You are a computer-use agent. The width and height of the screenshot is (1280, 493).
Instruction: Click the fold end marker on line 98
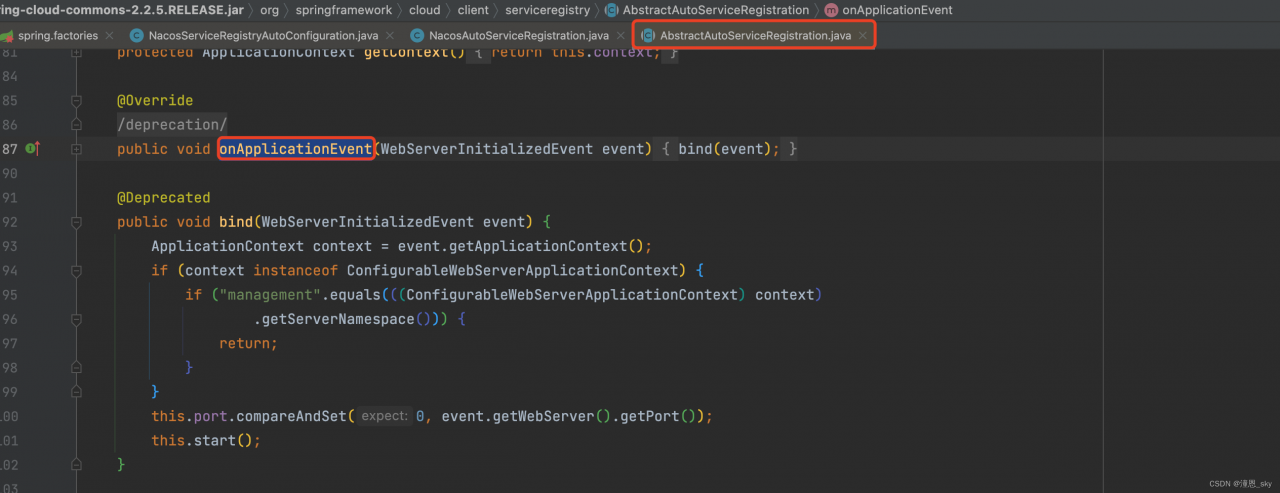tap(76, 368)
